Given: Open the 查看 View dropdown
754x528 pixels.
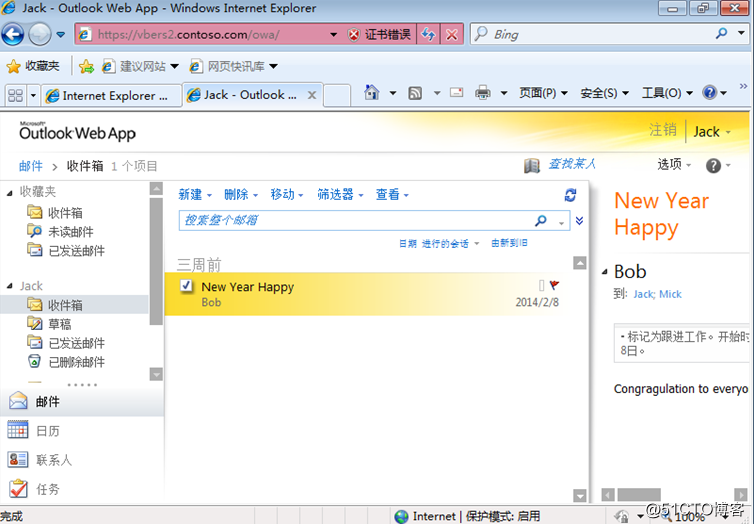Looking at the screenshot, I should (x=392, y=194).
